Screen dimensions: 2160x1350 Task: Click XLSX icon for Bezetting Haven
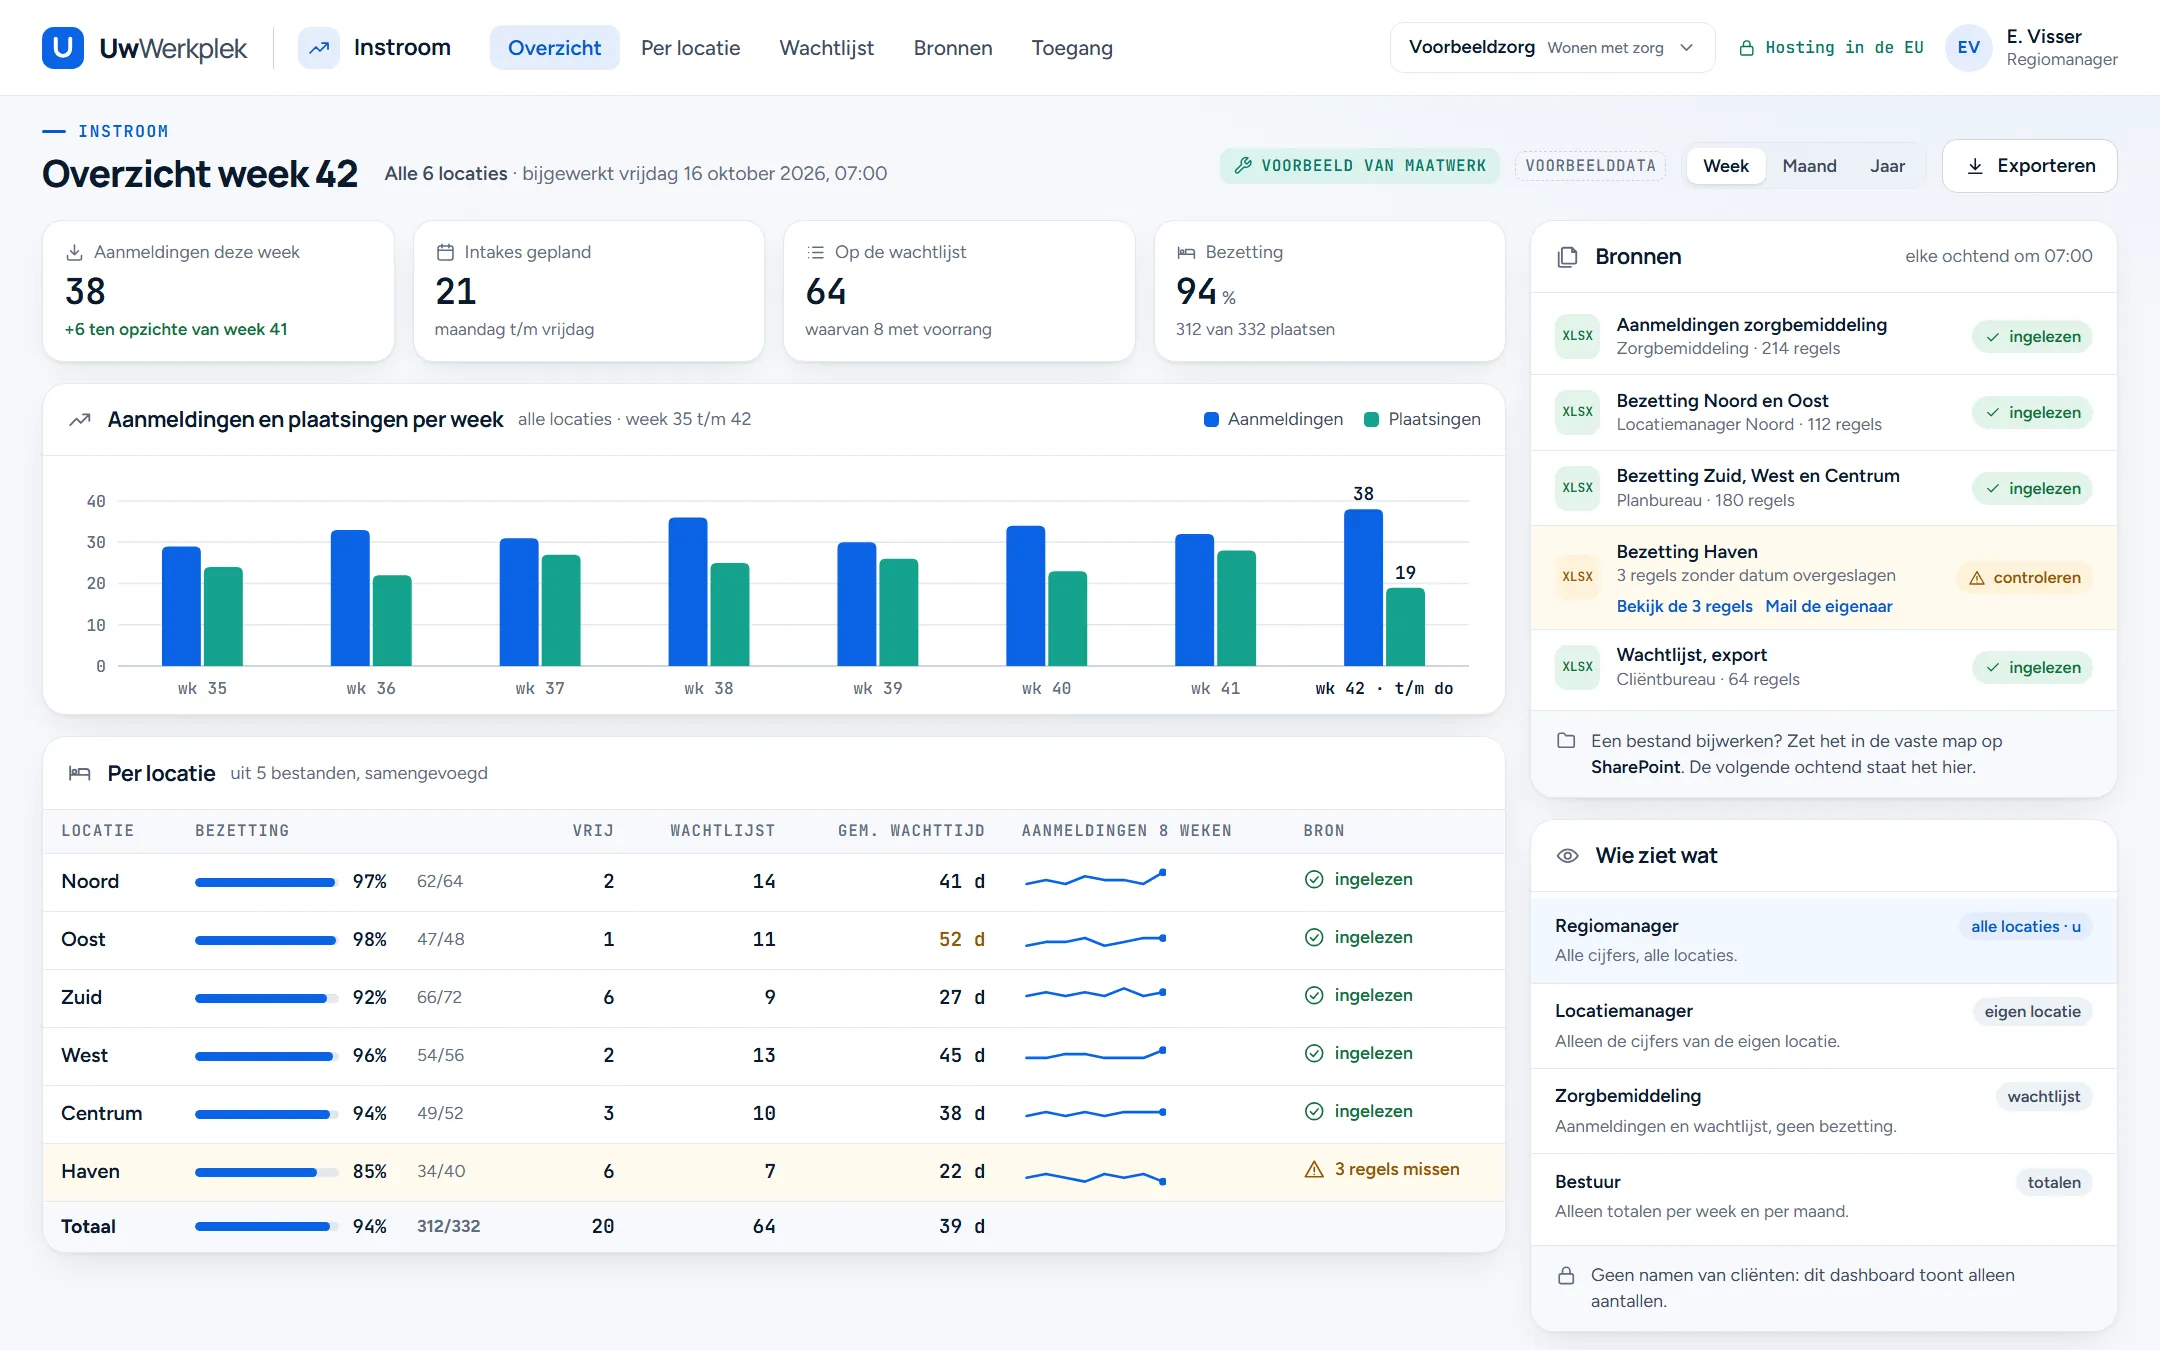coord(1577,577)
